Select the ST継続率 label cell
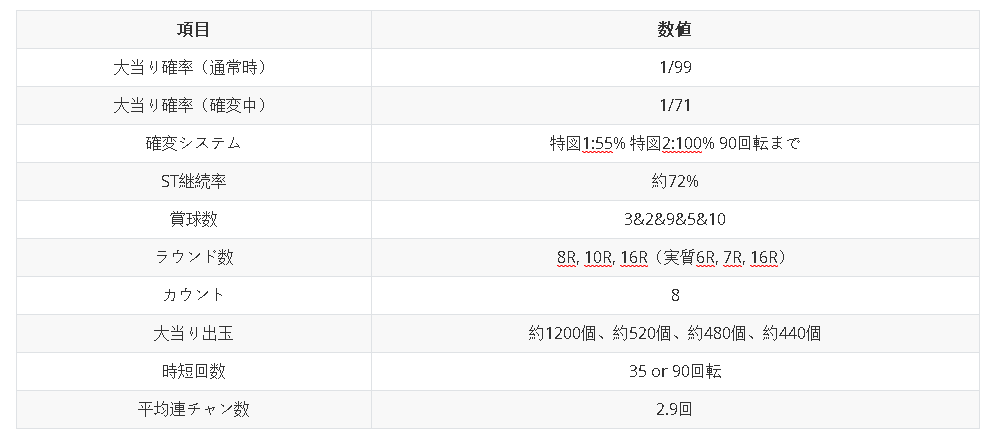992x438 pixels. click(193, 181)
